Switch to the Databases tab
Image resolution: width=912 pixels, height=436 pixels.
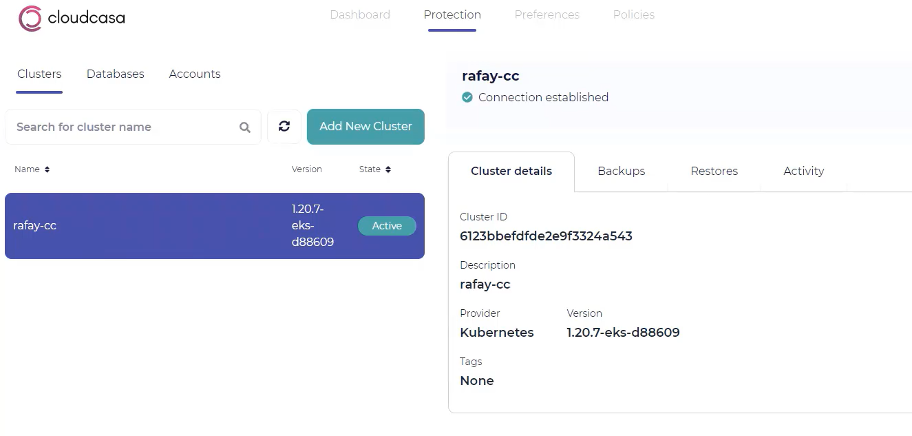pos(115,74)
